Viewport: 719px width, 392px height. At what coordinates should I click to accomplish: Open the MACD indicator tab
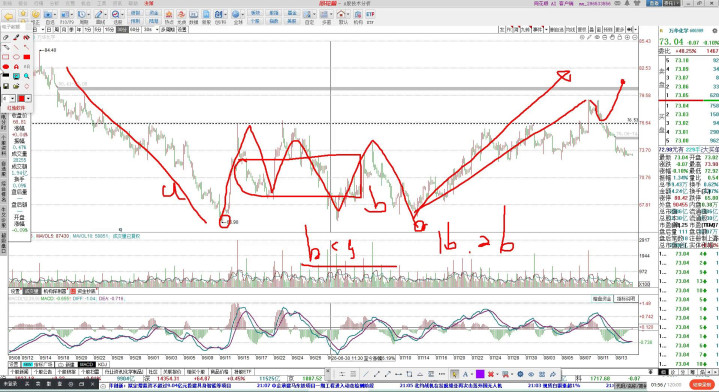[x=86, y=364]
